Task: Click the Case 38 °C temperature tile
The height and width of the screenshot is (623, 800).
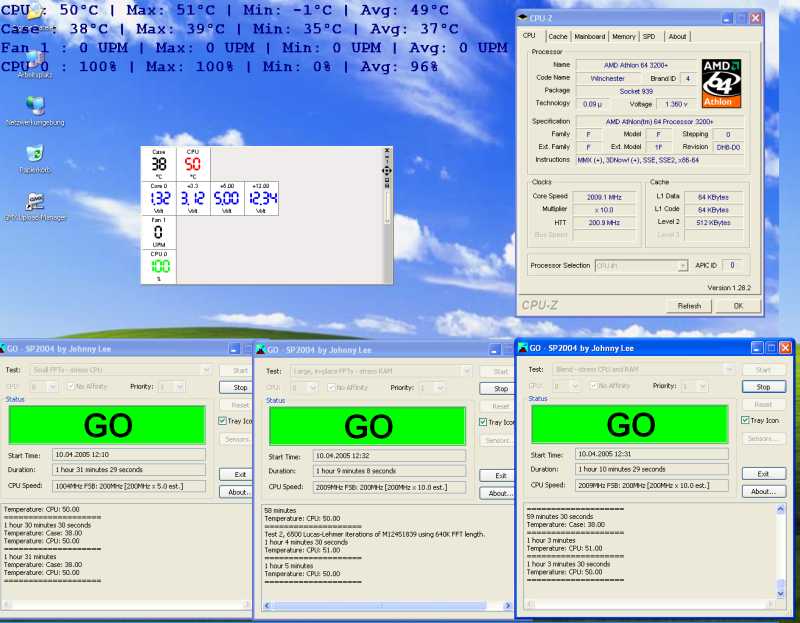Action: pyautogui.click(x=159, y=164)
